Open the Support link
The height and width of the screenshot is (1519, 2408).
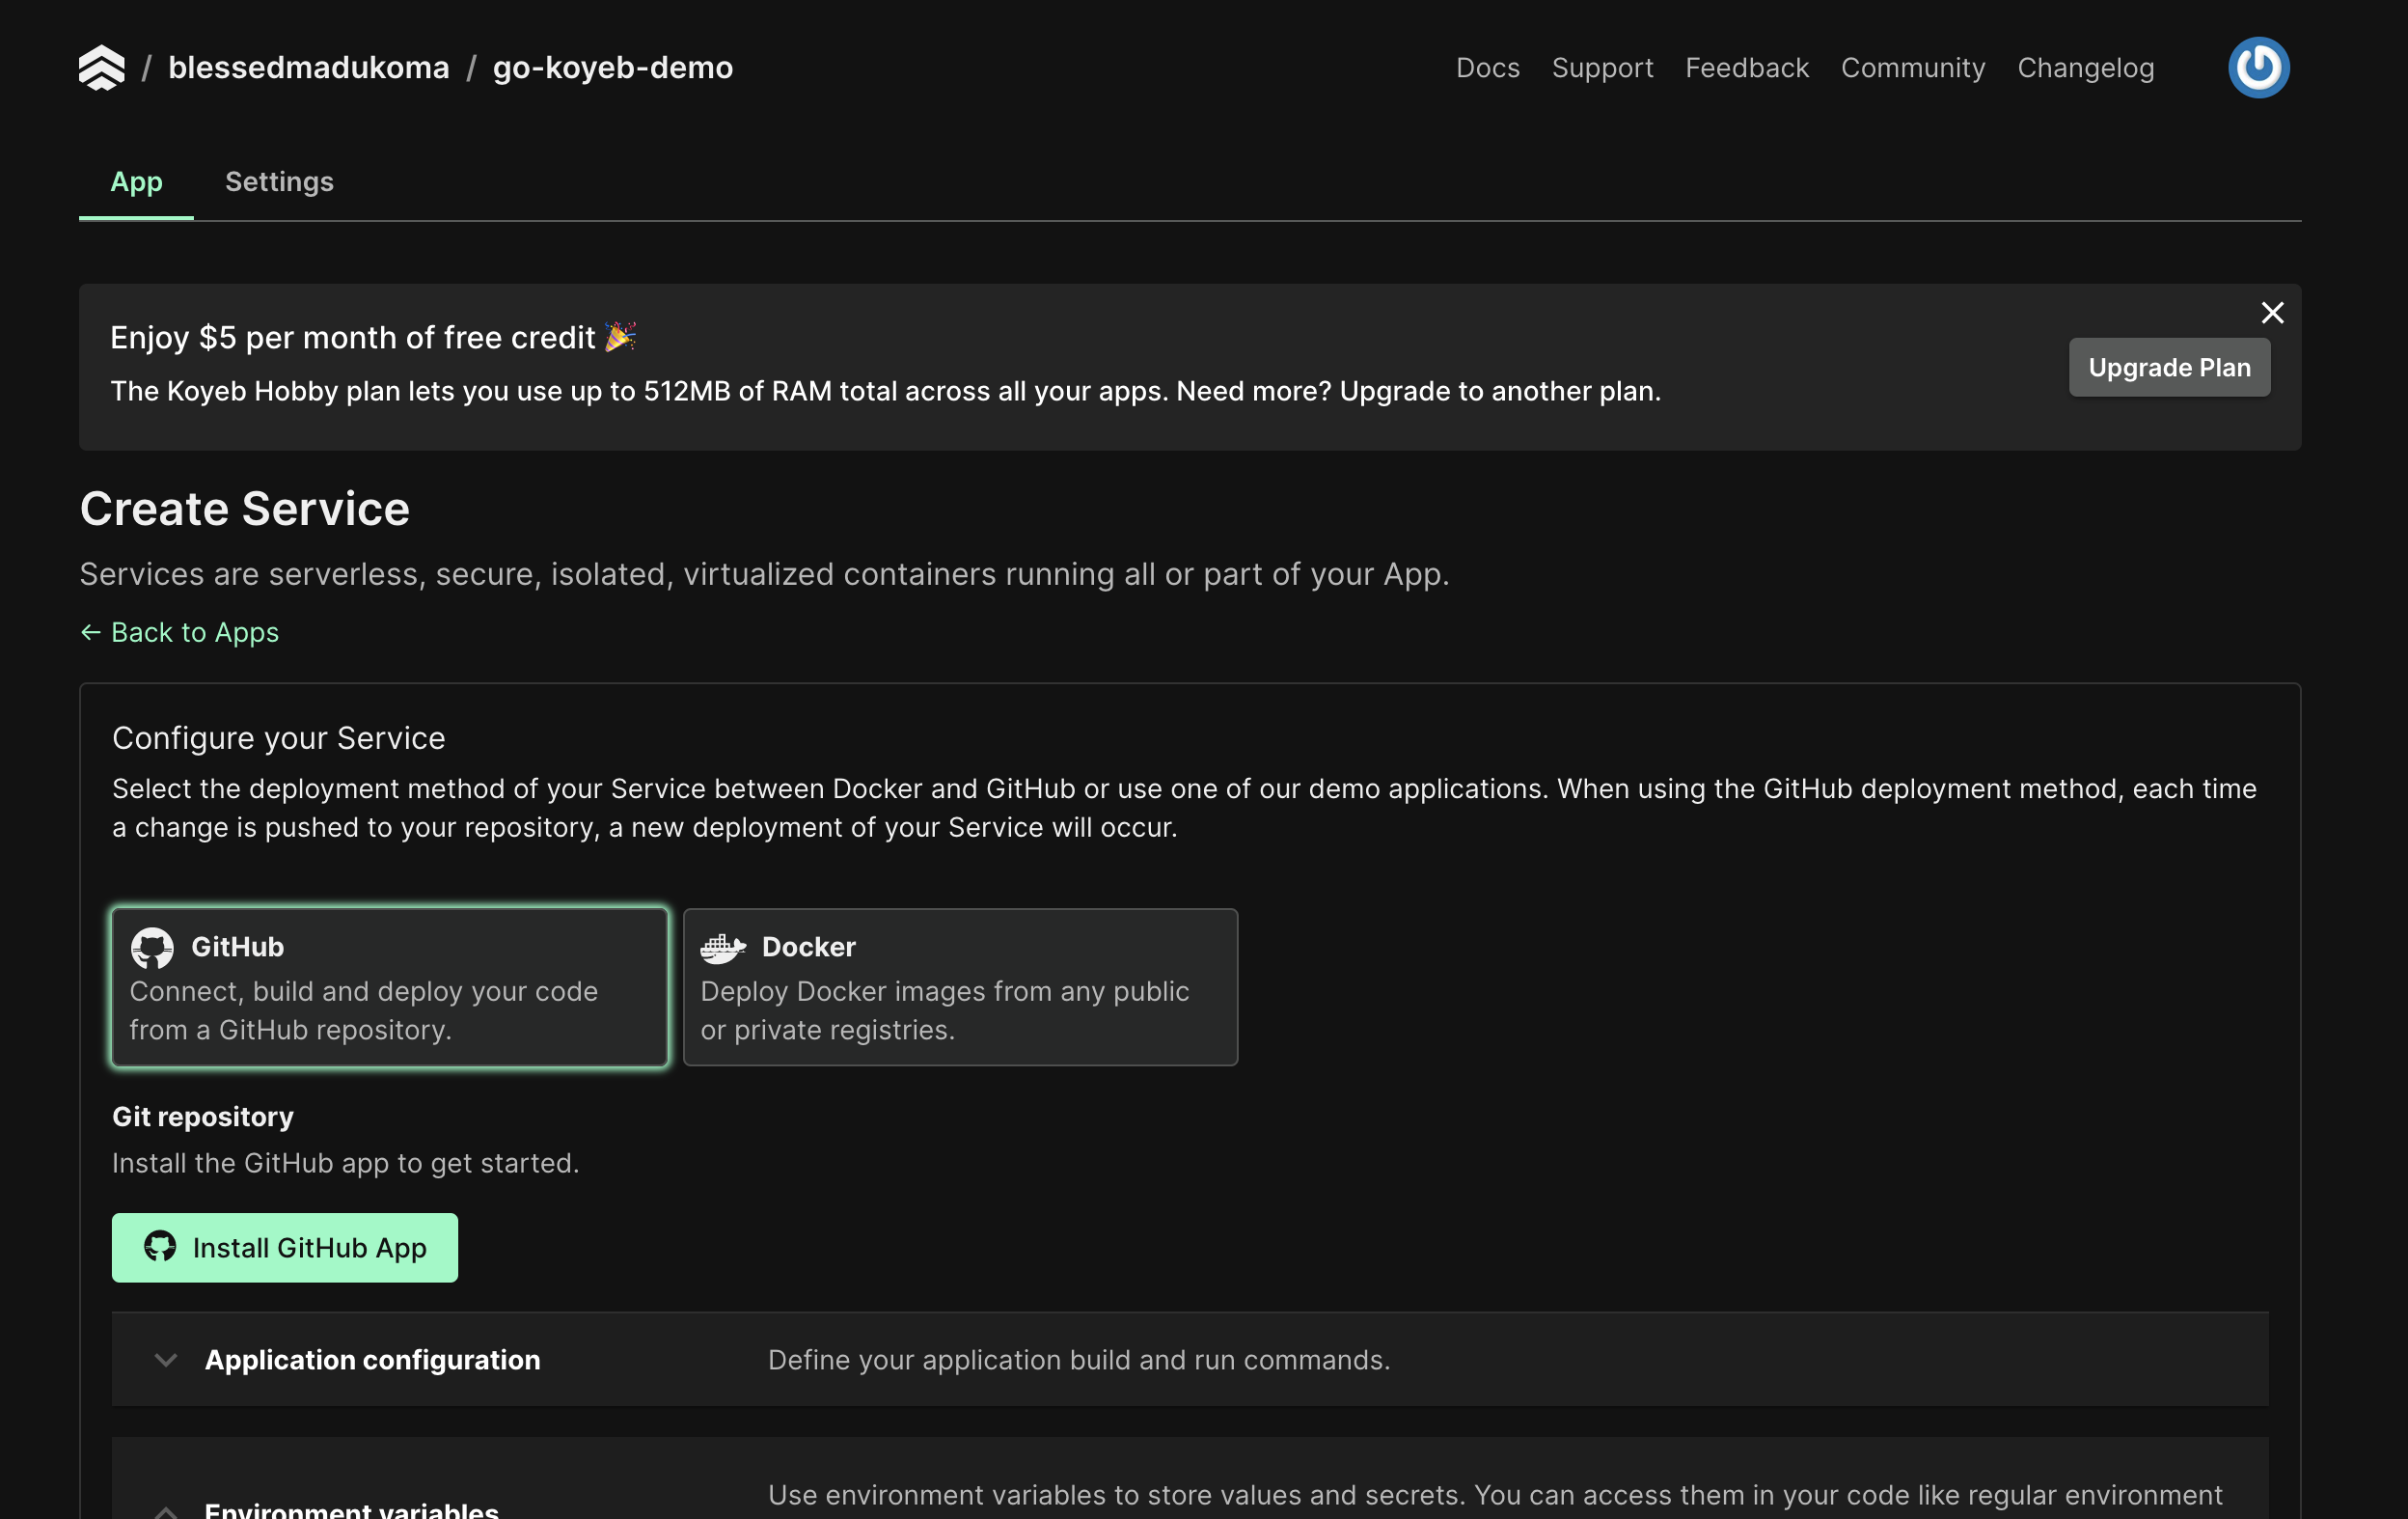1602,68
